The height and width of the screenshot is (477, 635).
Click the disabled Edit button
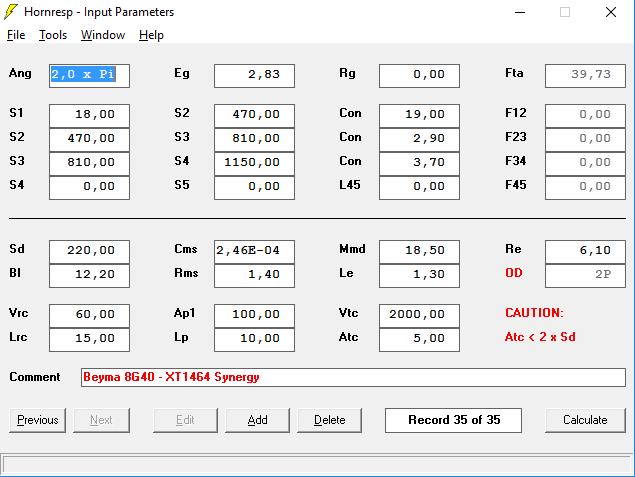pyautogui.click(x=185, y=420)
